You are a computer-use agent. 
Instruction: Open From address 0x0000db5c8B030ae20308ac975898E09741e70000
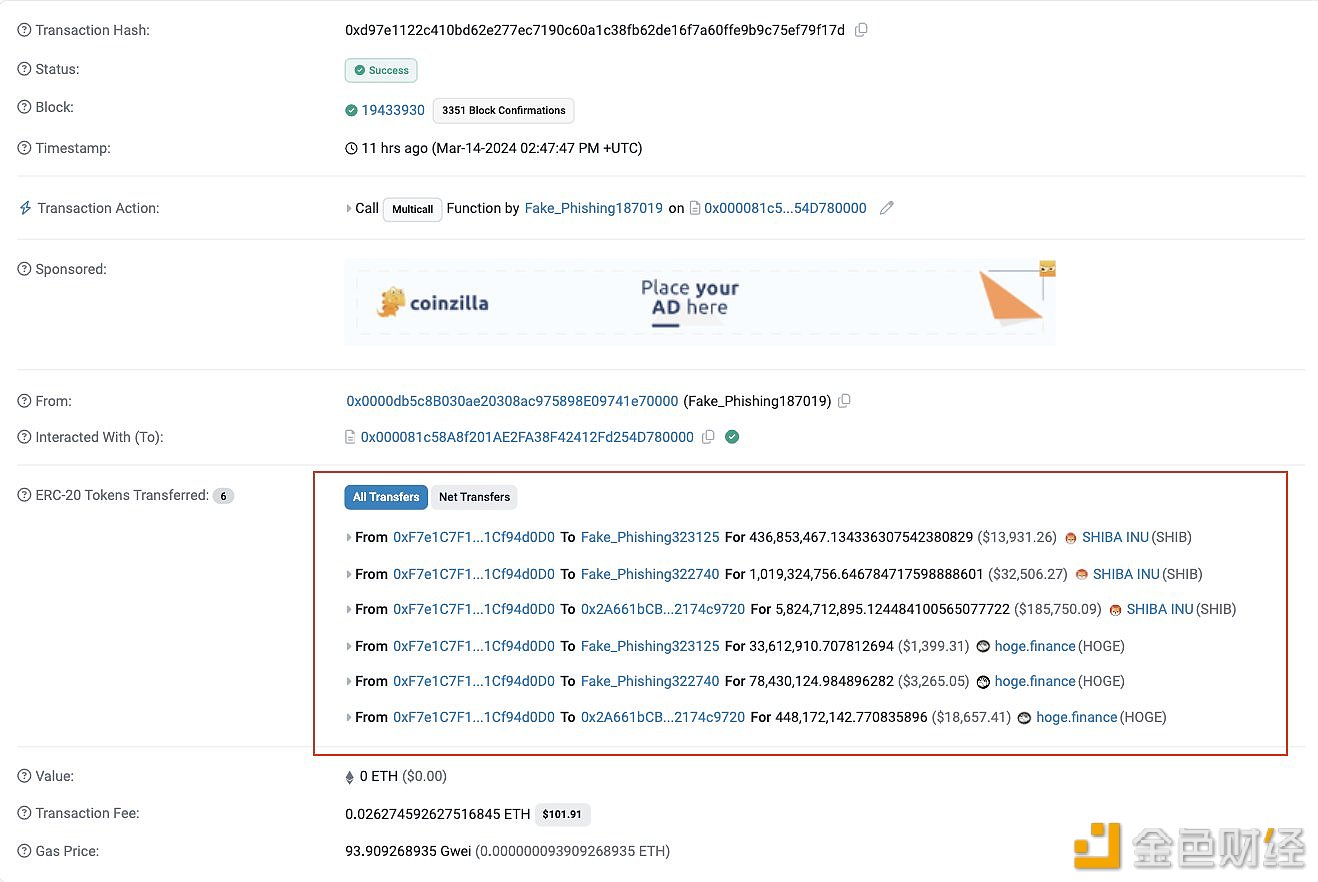(x=512, y=401)
